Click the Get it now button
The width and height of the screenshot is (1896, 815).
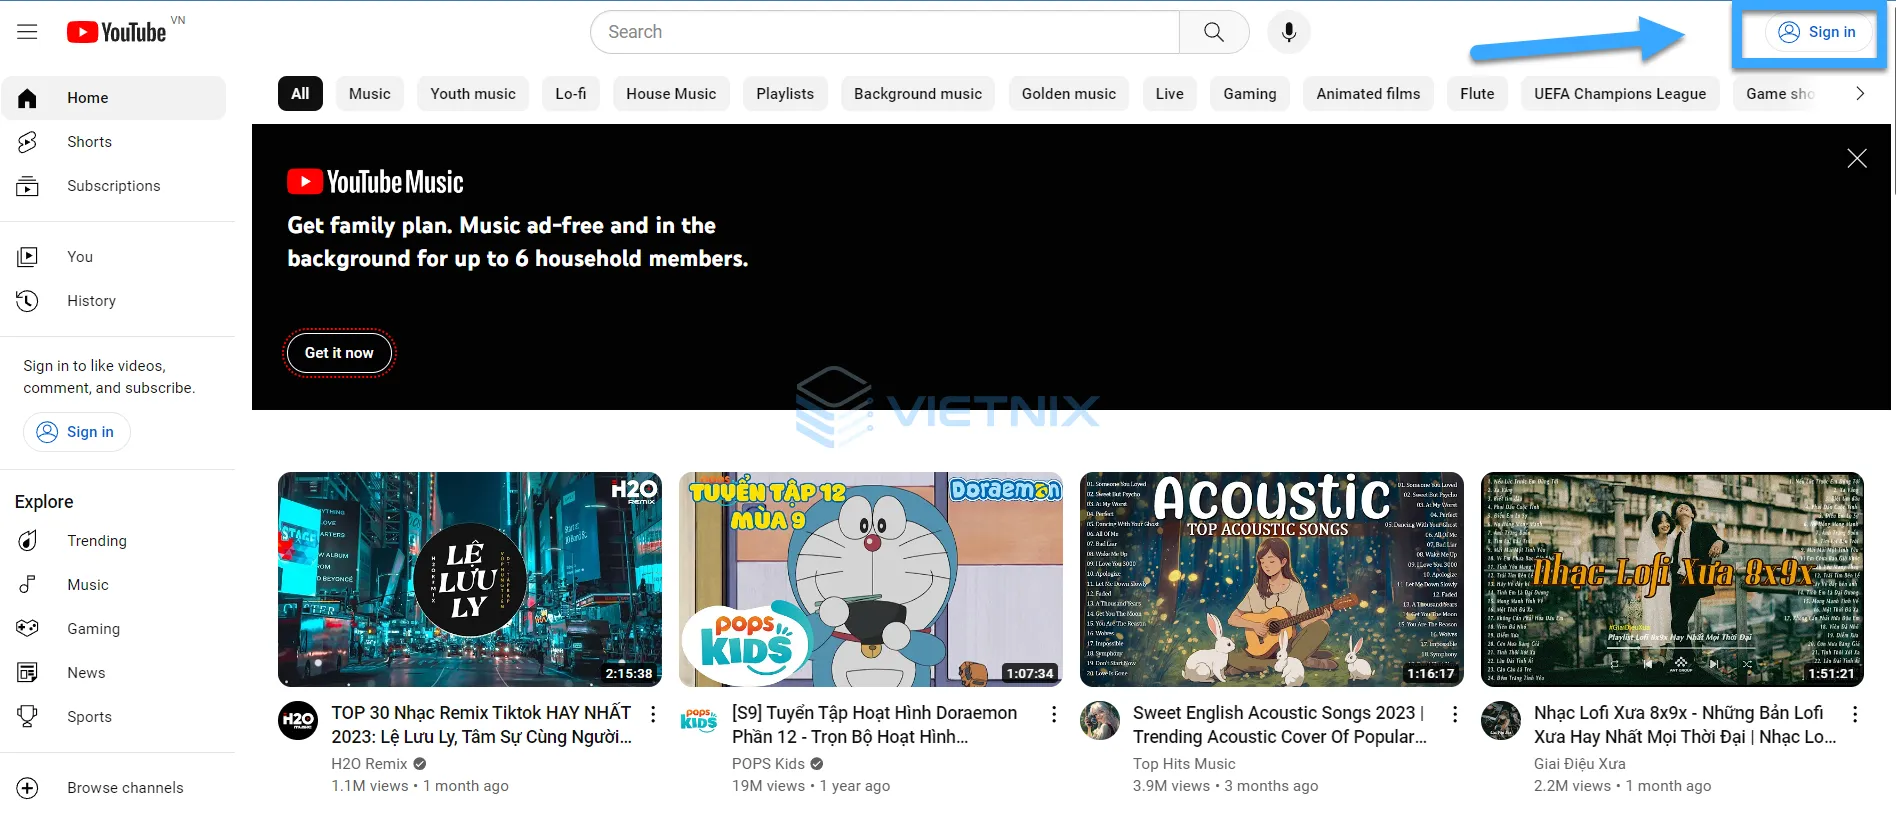pos(339,353)
